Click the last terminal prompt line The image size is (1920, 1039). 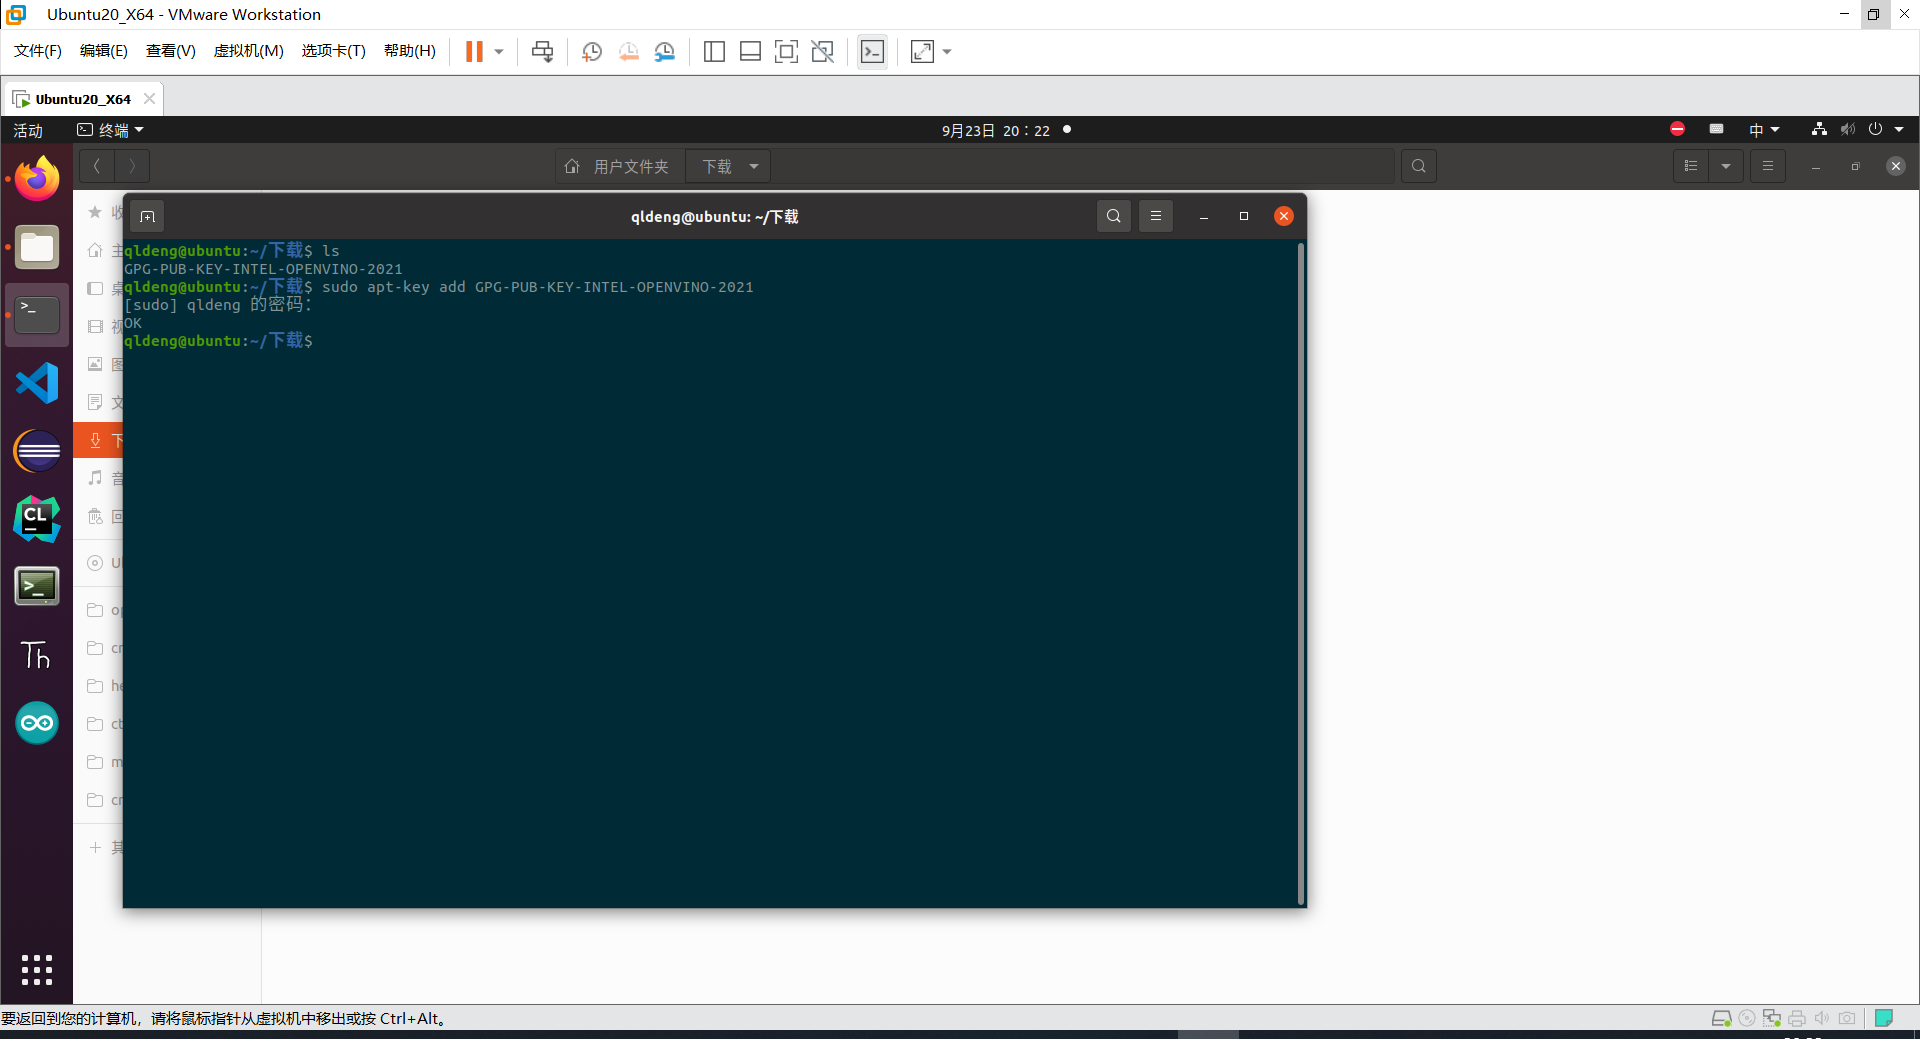(x=218, y=341)
